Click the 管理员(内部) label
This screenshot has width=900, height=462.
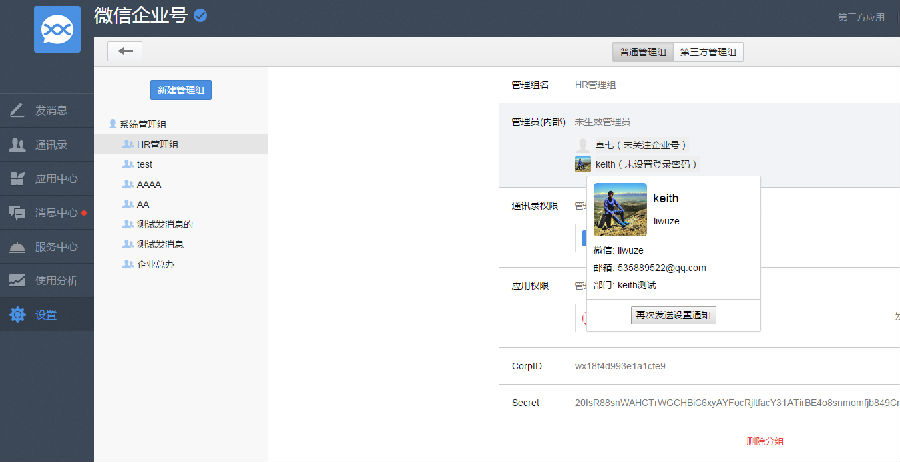(x=538, y=122)
